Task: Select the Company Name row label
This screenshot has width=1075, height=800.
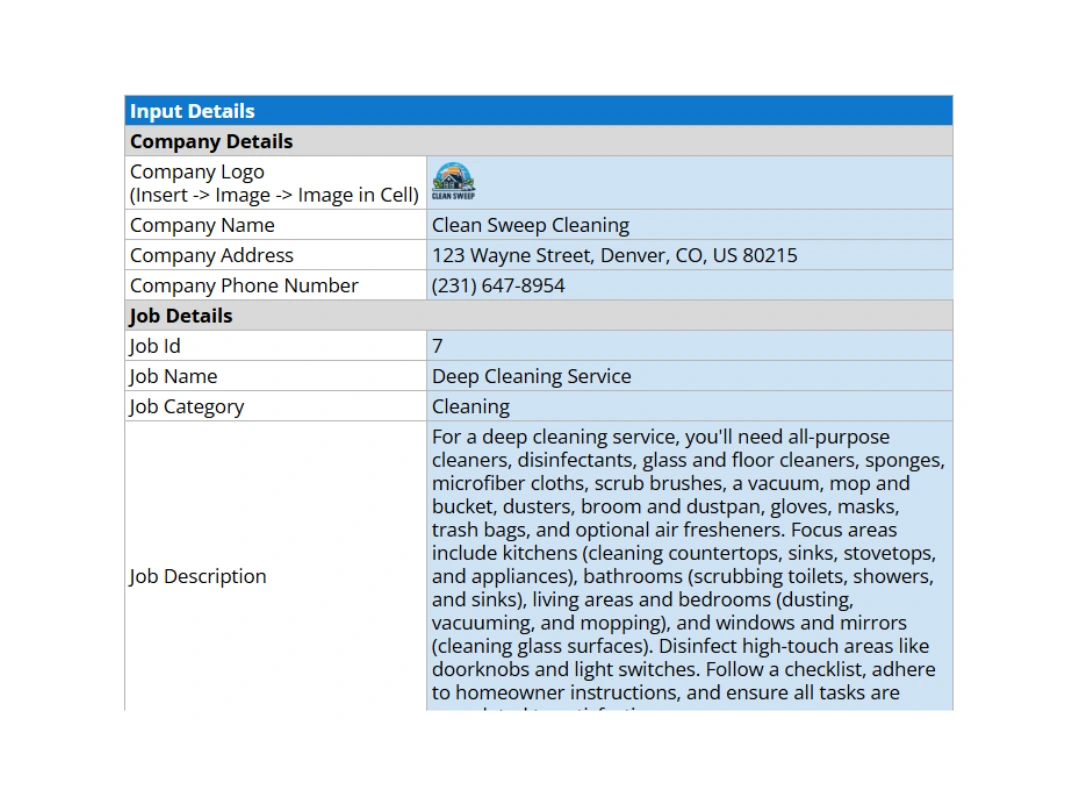Action: point(203,224)
